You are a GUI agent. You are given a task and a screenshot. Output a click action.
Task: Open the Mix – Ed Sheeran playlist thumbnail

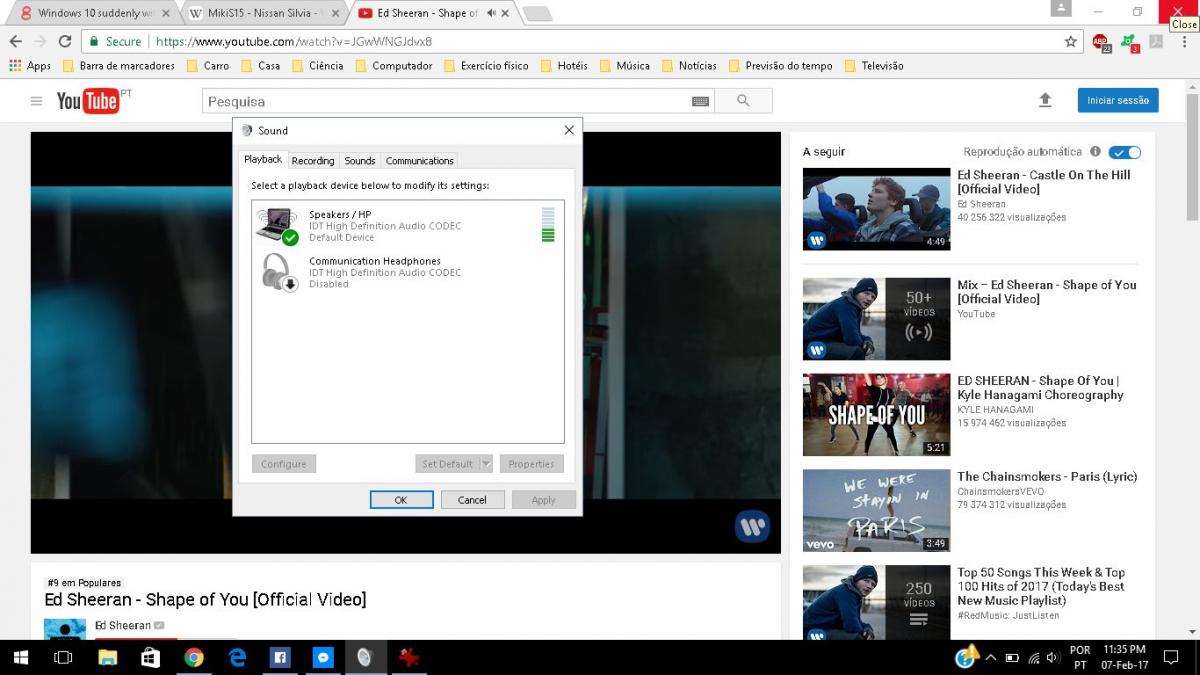876,319
